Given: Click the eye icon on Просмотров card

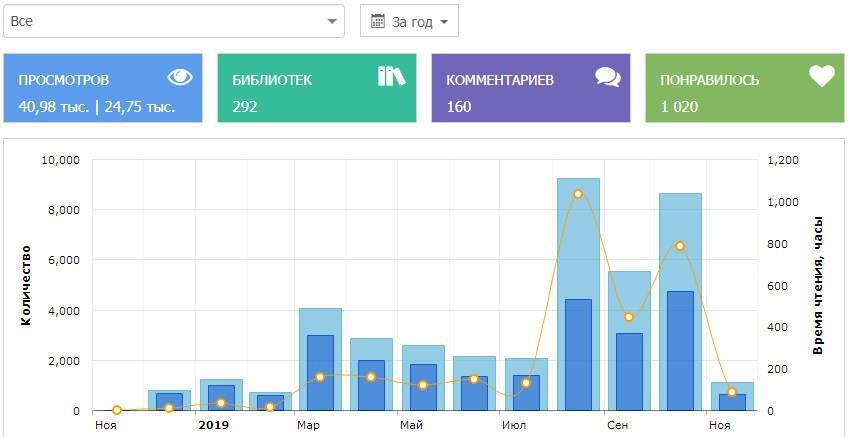Looking at the screenshot, I should click(180, 77).
